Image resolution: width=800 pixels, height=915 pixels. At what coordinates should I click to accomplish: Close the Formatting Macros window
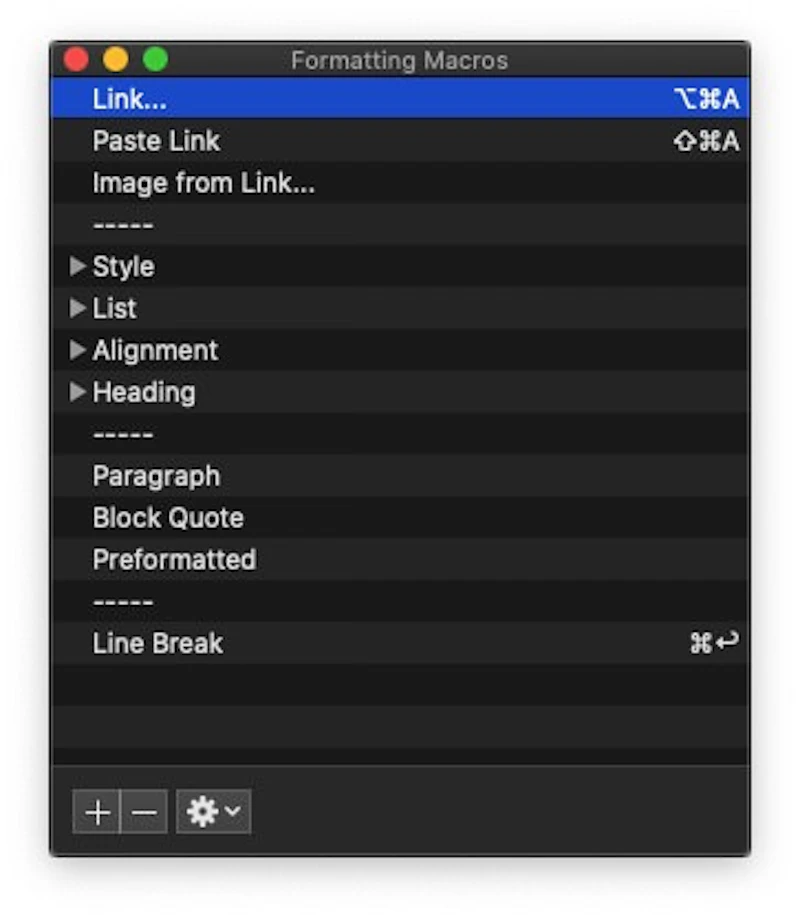point(76,60)
